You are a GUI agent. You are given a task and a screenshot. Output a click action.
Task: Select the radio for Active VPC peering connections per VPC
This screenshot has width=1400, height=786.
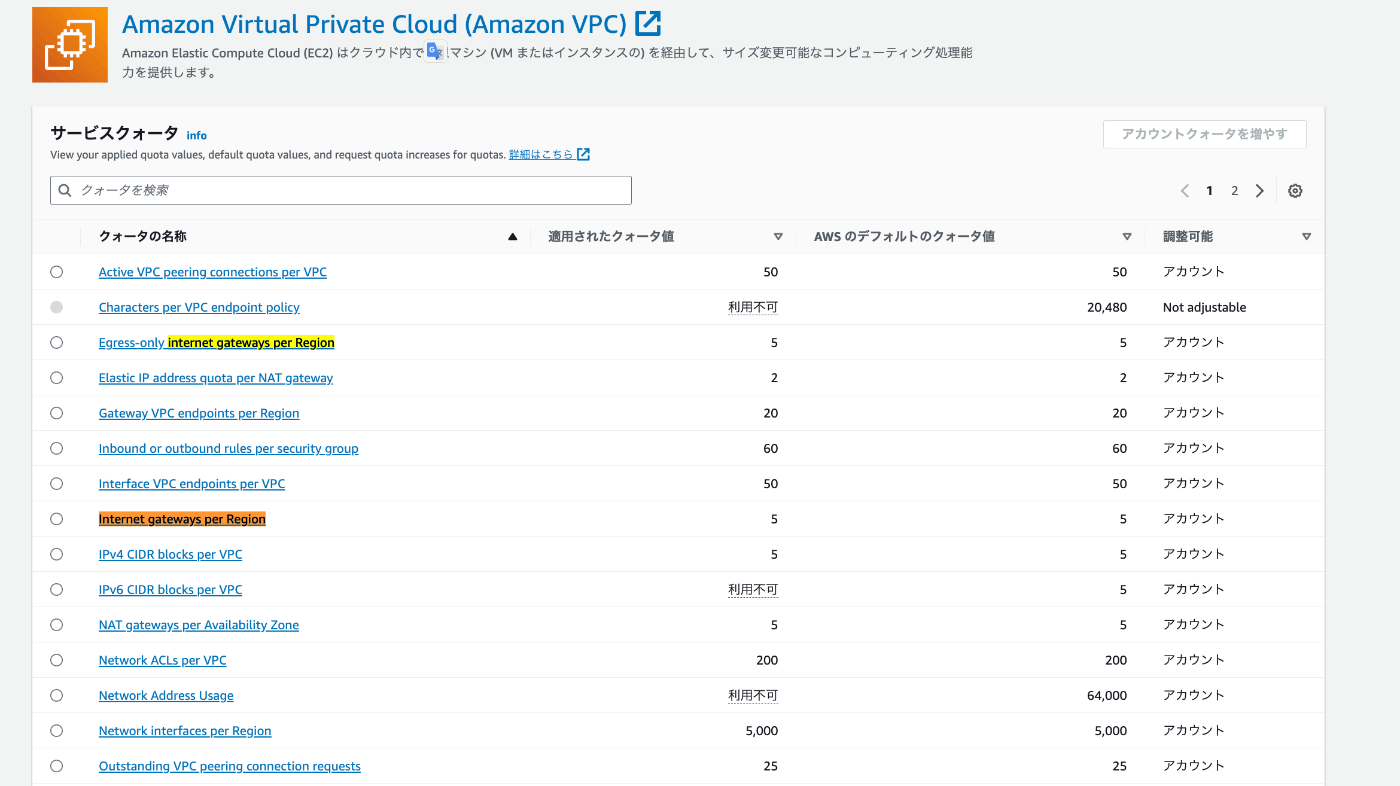pyautogui.click(x=56, y=272)
